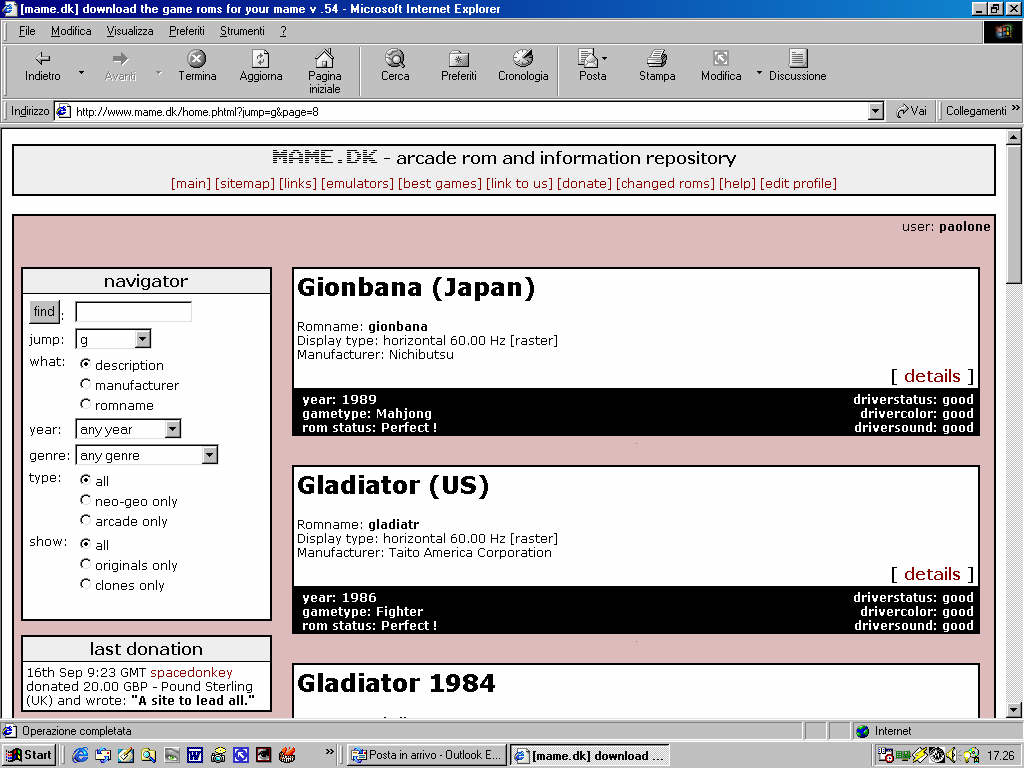Open the Posta button dropdown arrow
This screenshot has height=768, width=1024.
point(605,59)
